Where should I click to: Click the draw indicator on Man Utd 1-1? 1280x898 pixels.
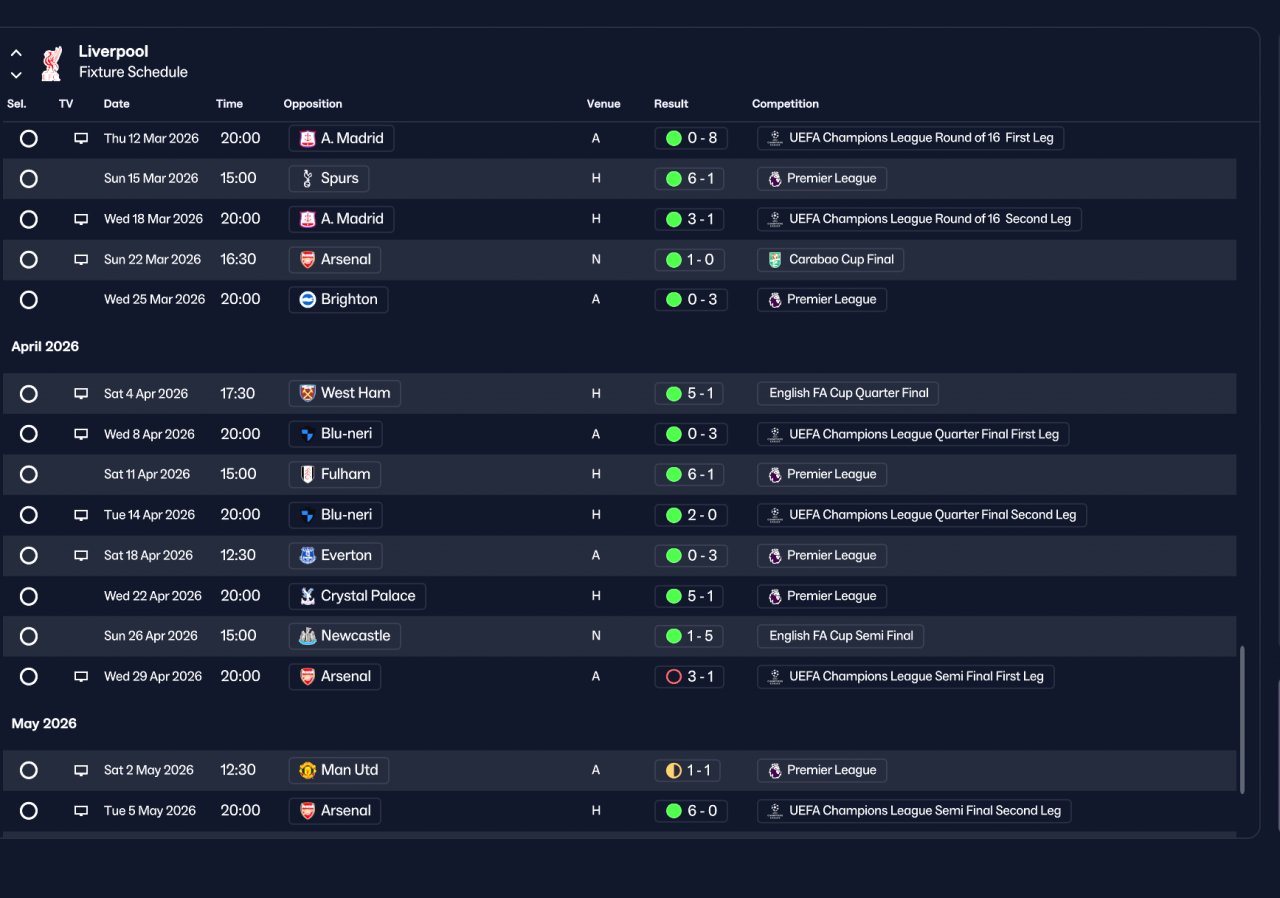click(674, 771)
